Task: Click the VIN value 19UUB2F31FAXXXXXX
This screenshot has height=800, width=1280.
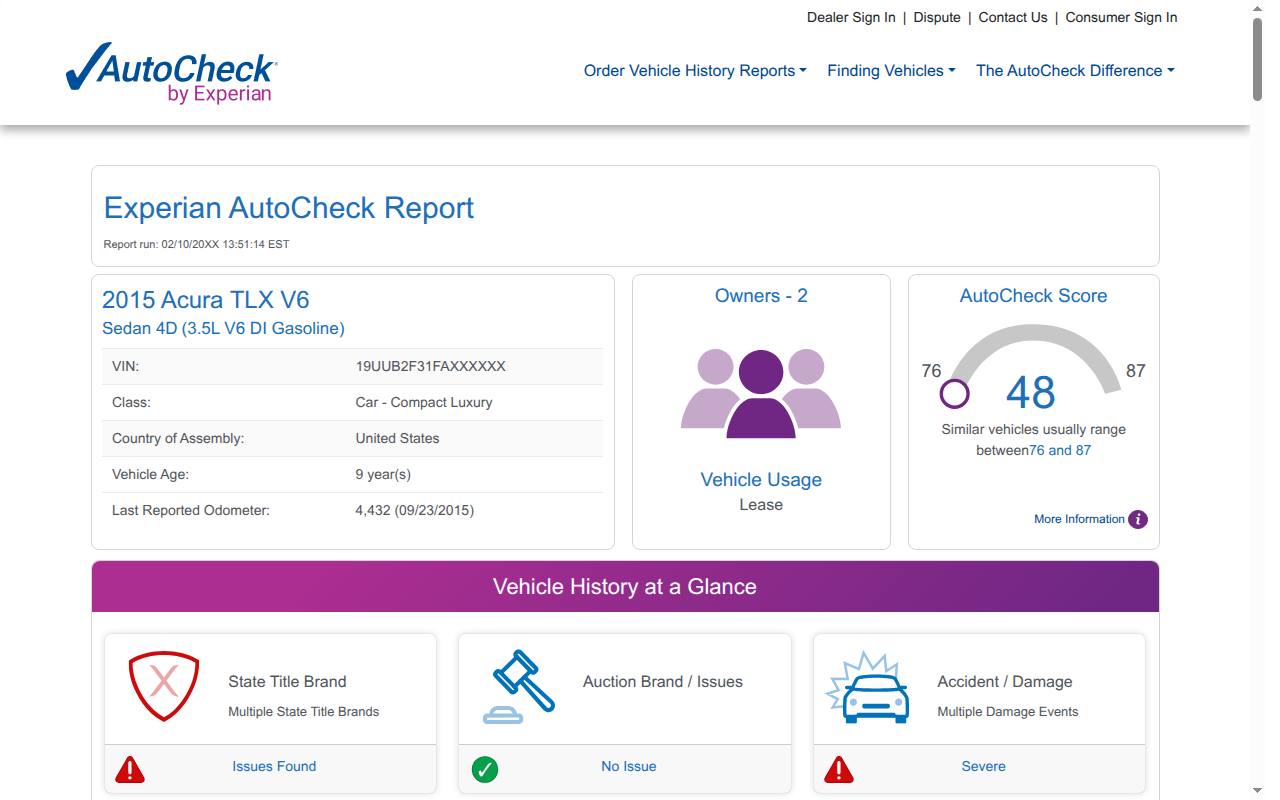Action: tap(430, 366)
